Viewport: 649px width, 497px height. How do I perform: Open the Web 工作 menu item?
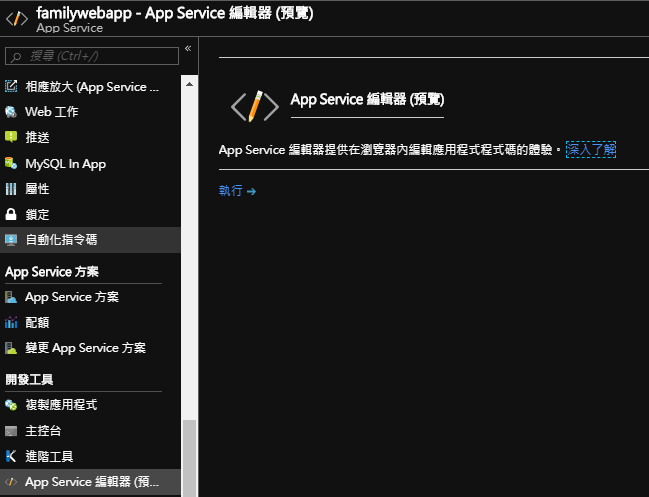pos(90,112)
